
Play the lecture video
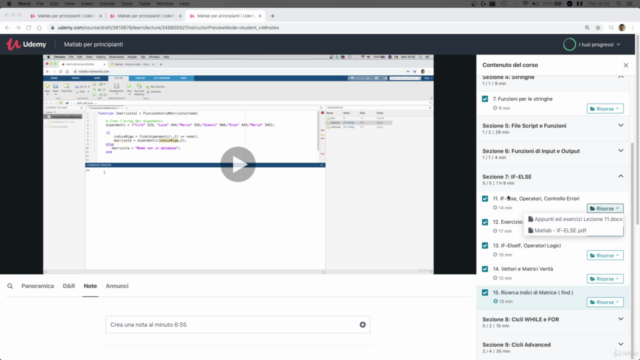pyautogui.click(x=238, y=164)
